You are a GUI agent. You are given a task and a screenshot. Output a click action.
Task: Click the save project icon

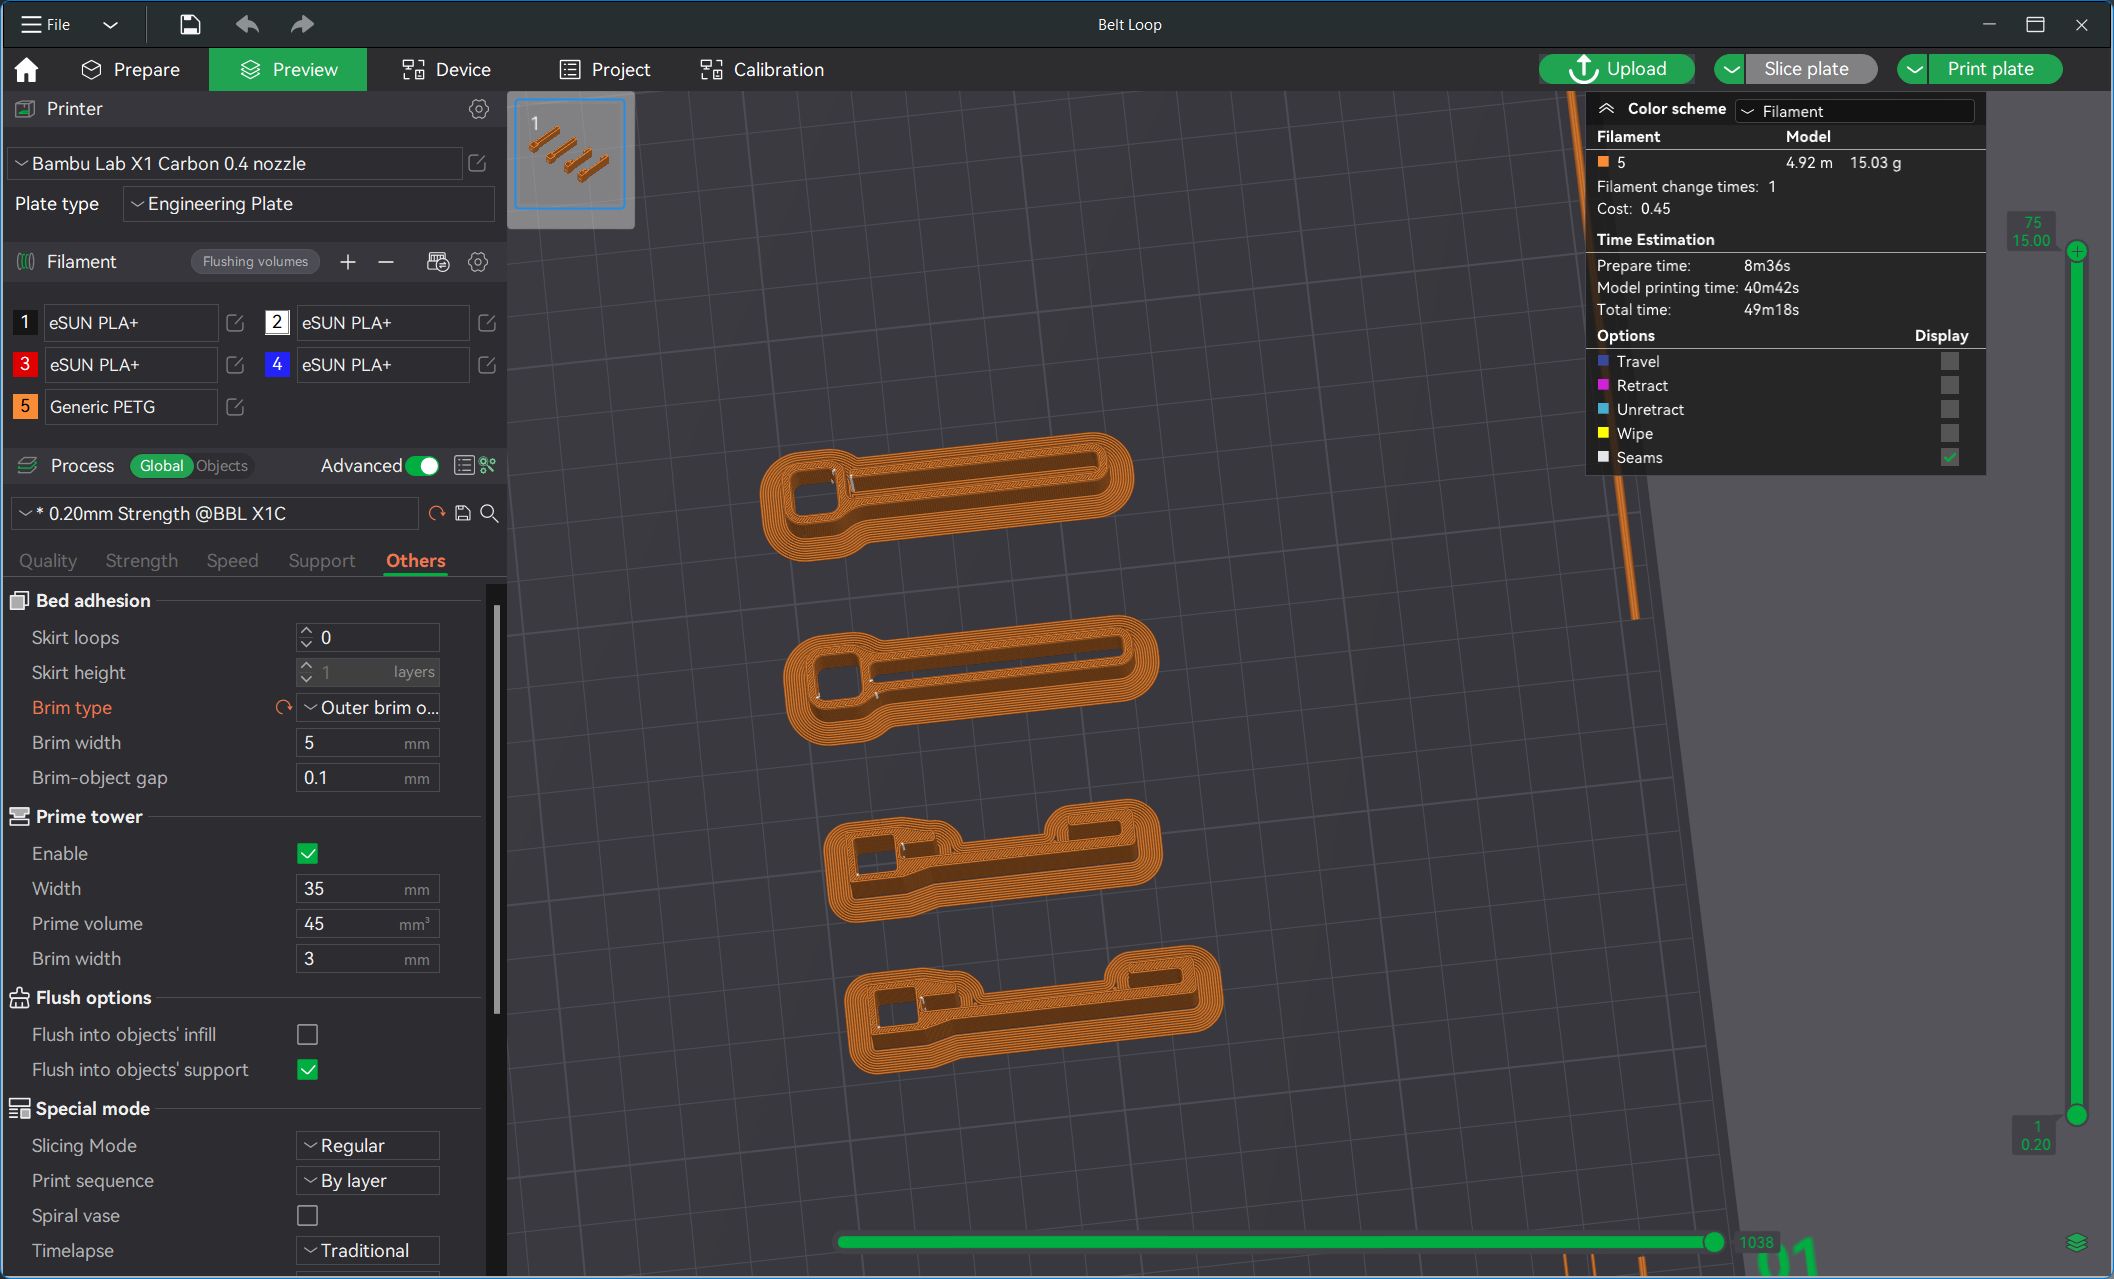tap(190, 25)
